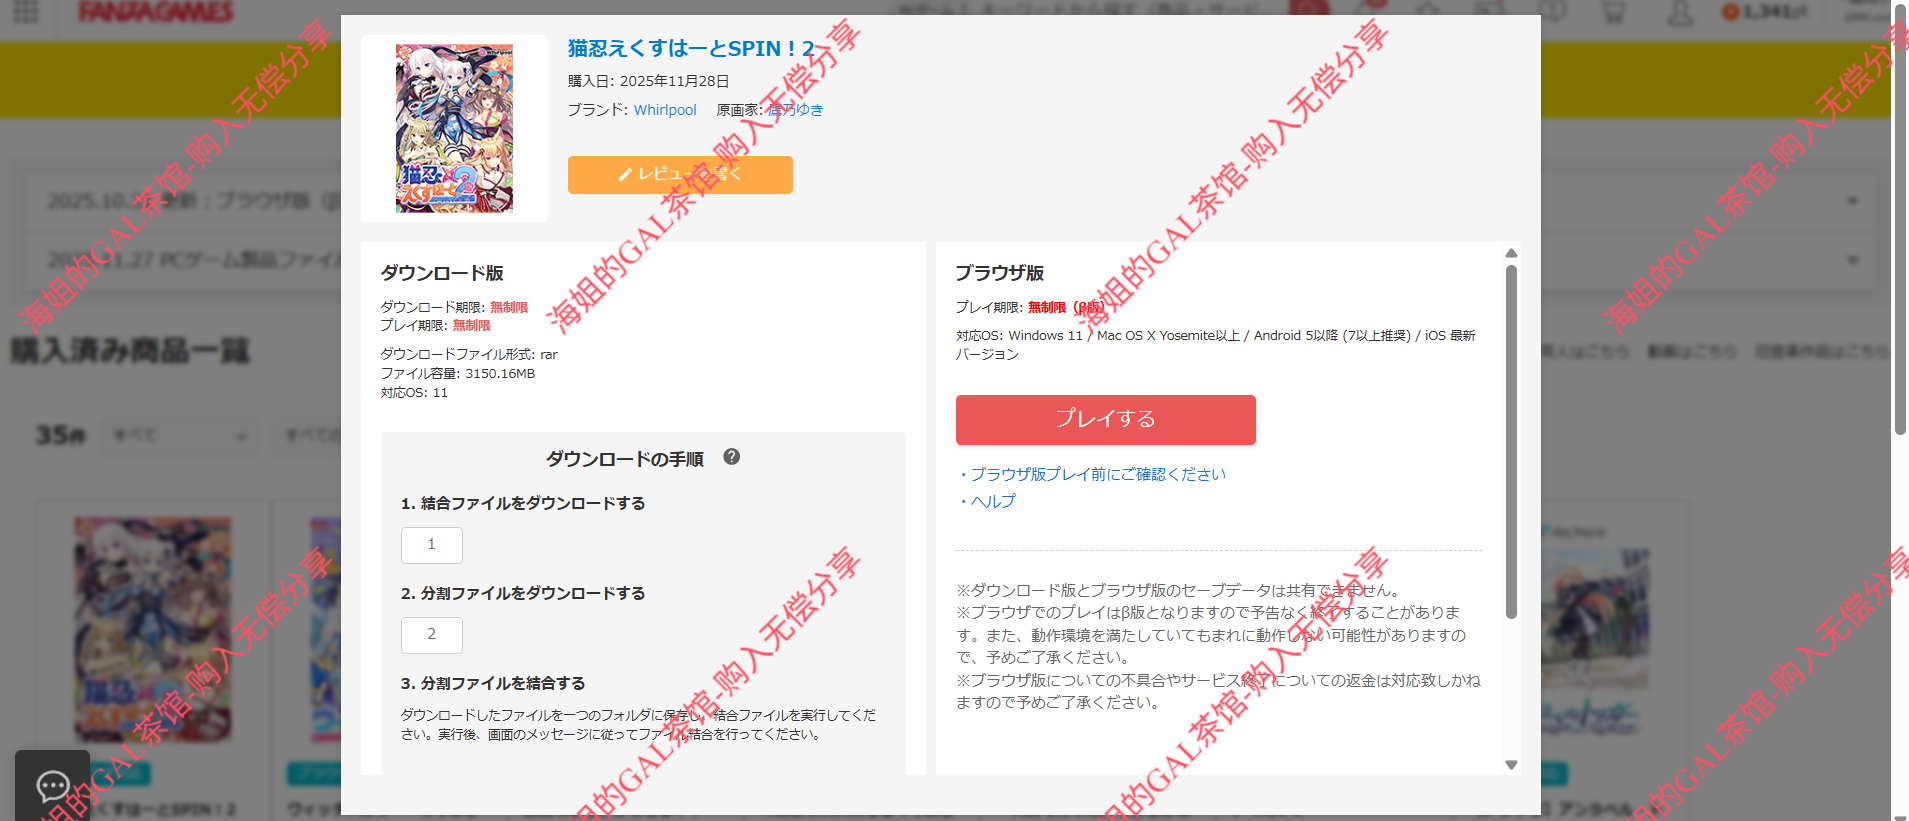
Task: Click the shopping cart icon in header
Action: tap(1613, 13)
